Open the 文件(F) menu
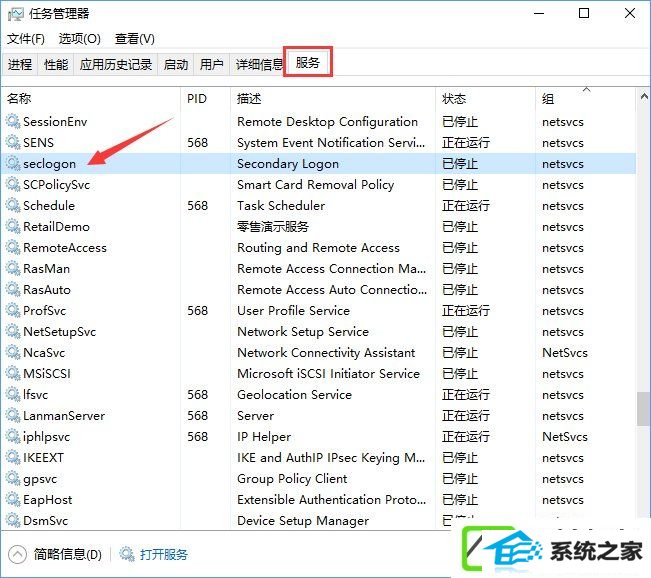Screen dimensions: 651x578 (x=26, y=39)
